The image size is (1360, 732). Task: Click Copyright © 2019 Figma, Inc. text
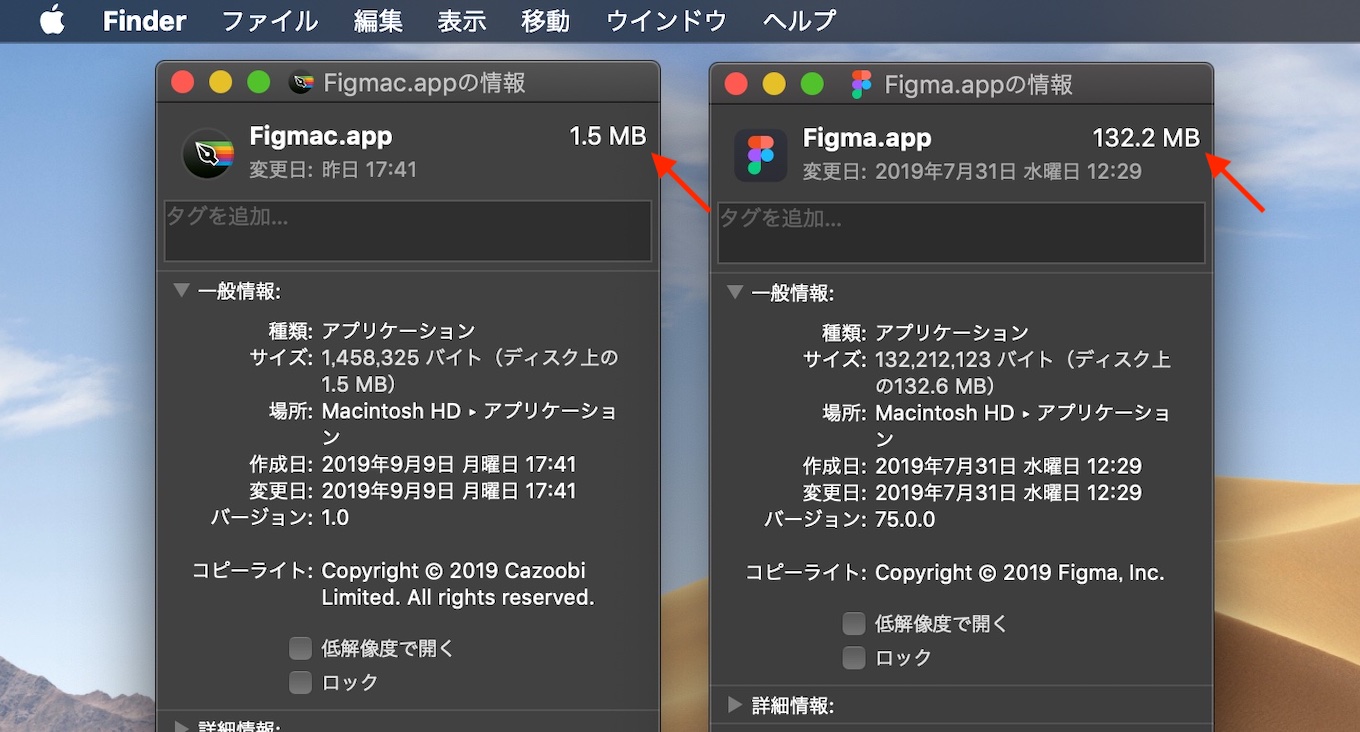1020,573
